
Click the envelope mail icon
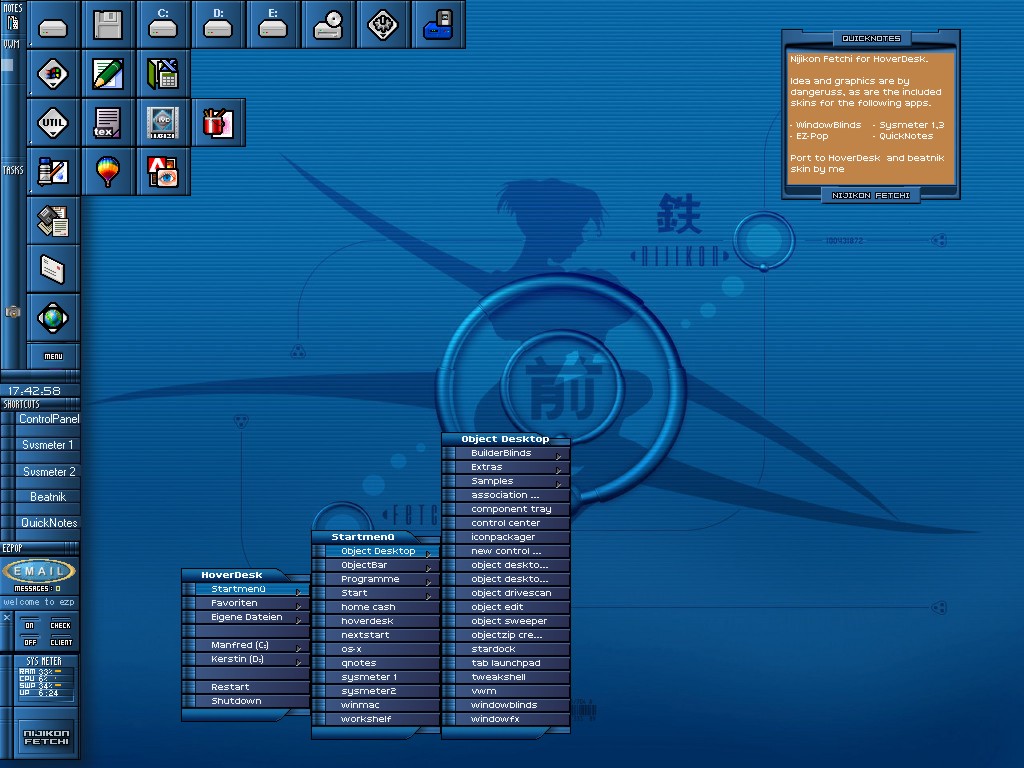point(53,269)
